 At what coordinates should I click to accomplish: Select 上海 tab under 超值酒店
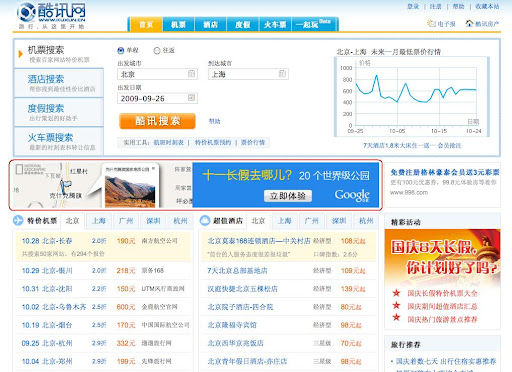[285, 221]
